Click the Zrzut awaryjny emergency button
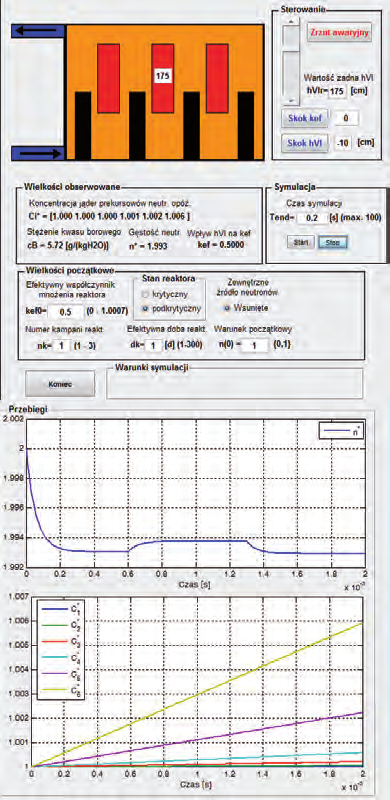390x800 pixels. click(x=339, y=33)
